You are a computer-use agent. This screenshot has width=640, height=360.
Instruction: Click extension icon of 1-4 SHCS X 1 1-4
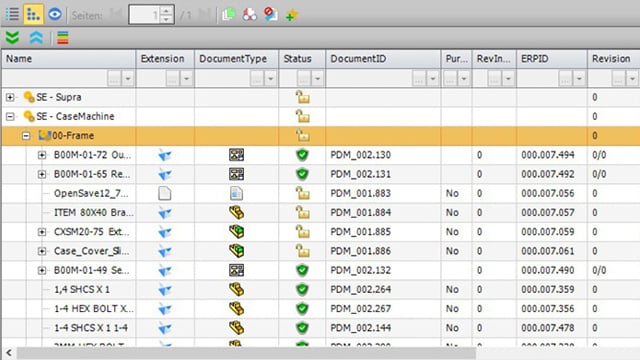(x=165, y=328)
